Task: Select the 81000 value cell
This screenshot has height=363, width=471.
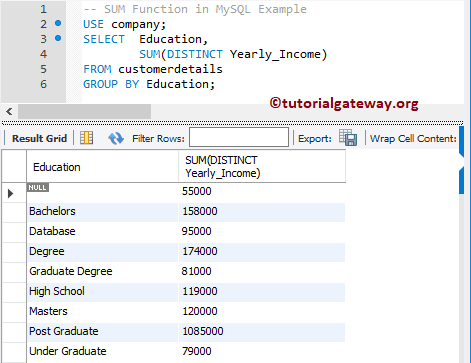Action: (262, 272)
